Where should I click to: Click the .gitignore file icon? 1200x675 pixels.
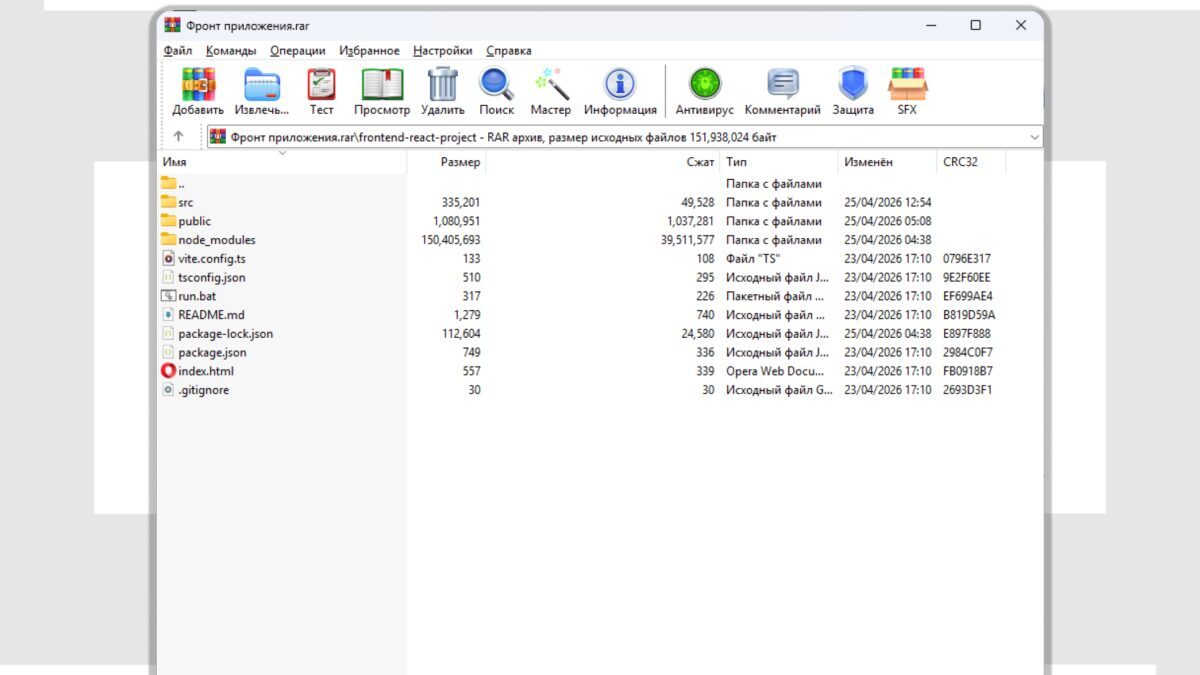coord(168,390)
